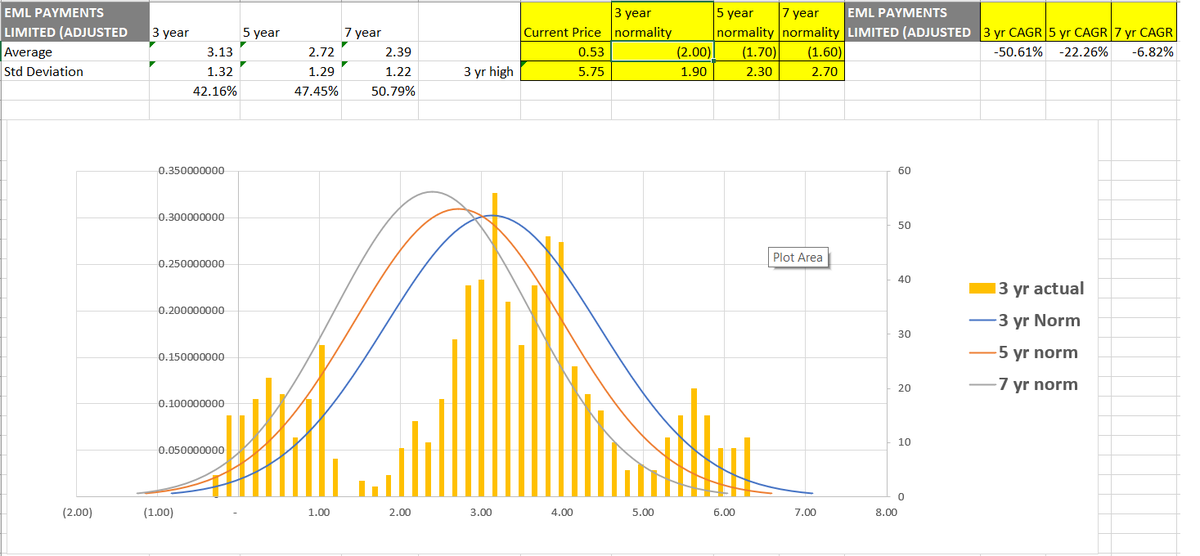
Task: Select the 3 yr high value 5.75
Action: [x=564, y=72]
